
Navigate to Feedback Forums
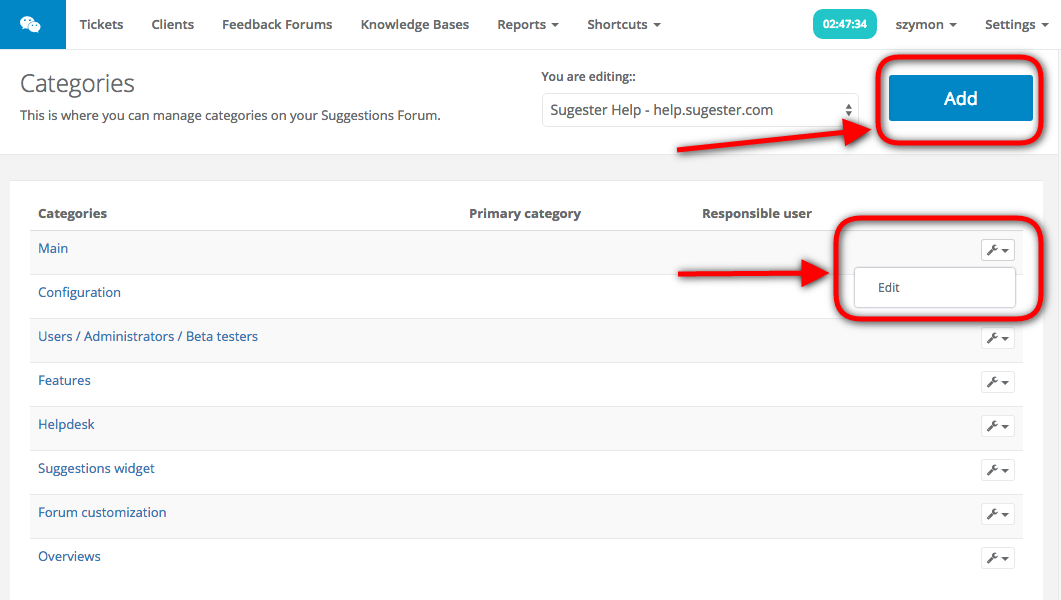(x=277, y=24)
